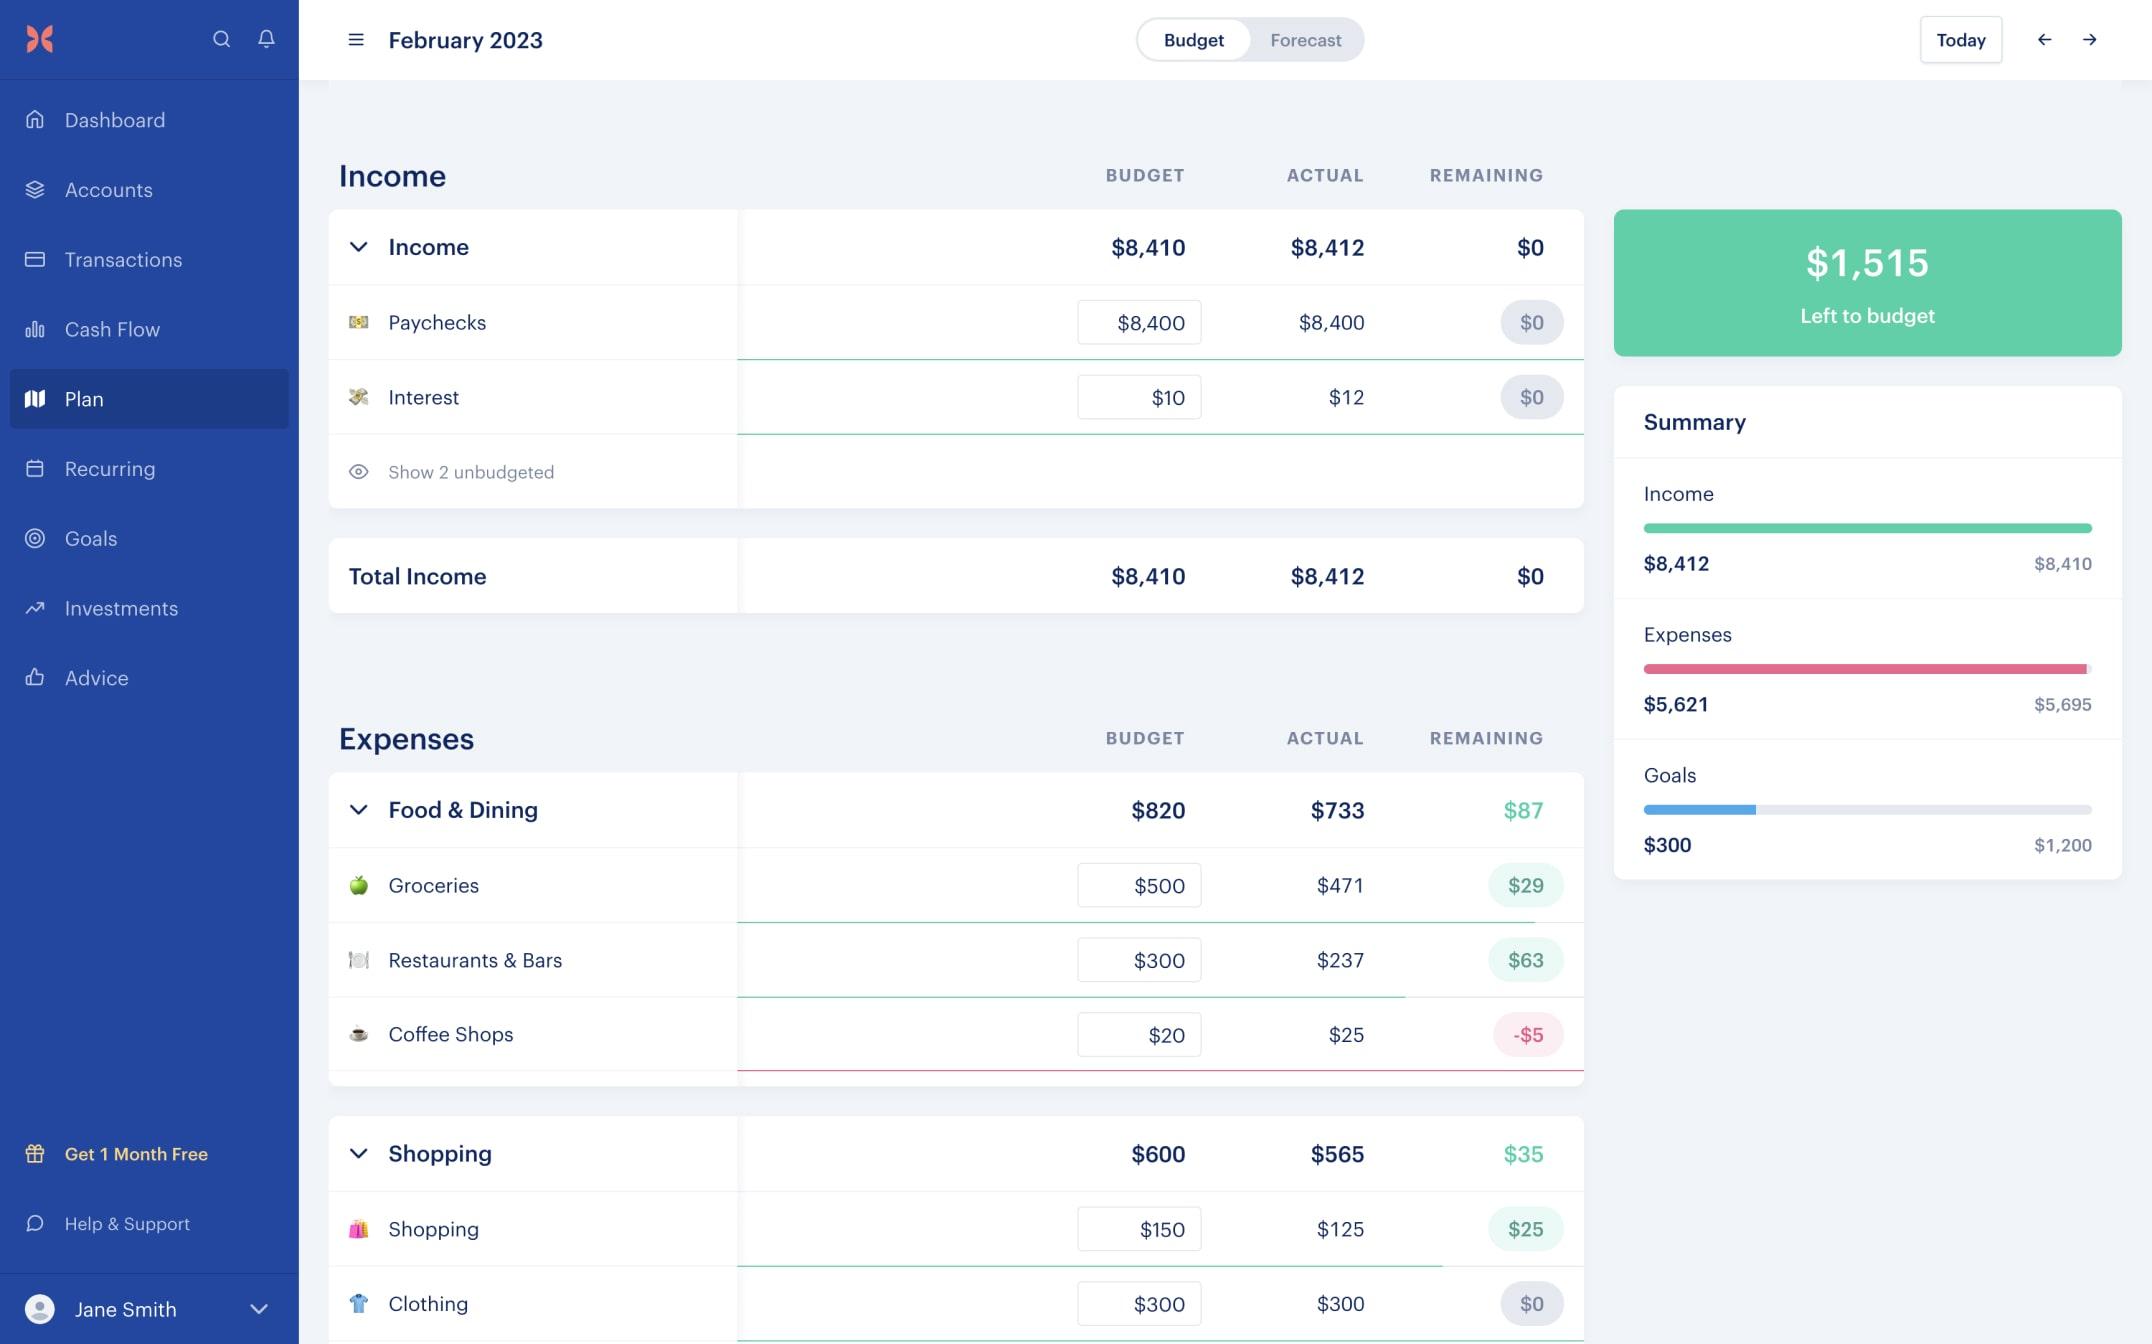Screen dimensions: 2152x1344
Task: Open Cash Flow panel
Action: tap(111, 328)
